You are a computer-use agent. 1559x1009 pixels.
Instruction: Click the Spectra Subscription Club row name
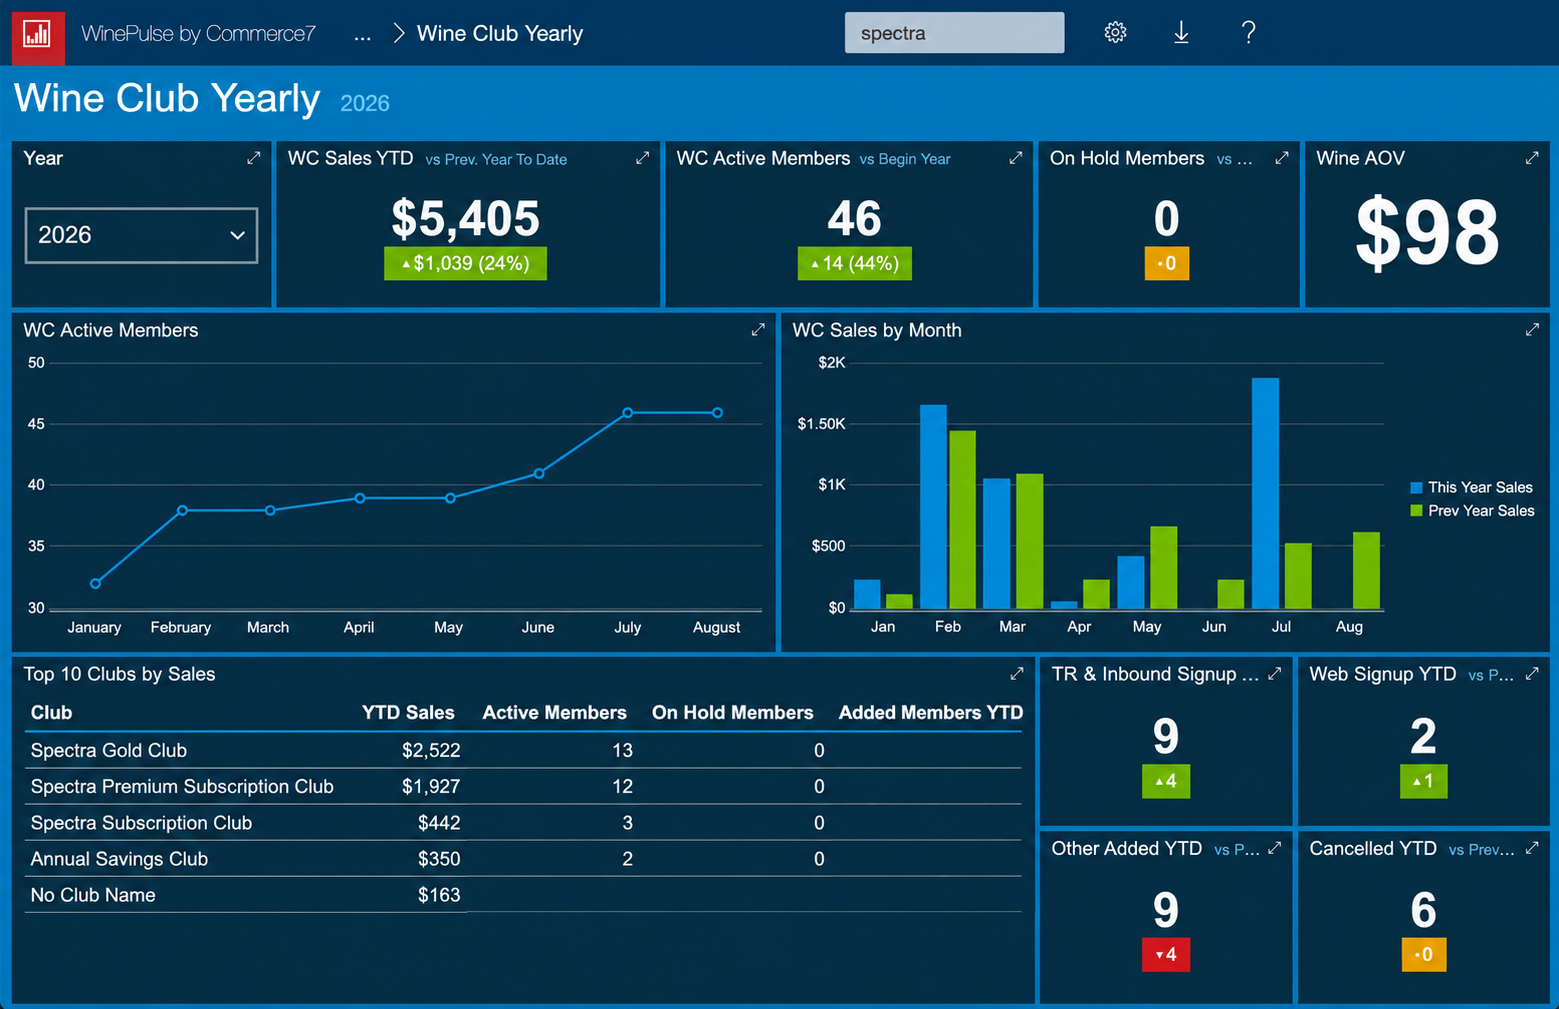point(141,823)
